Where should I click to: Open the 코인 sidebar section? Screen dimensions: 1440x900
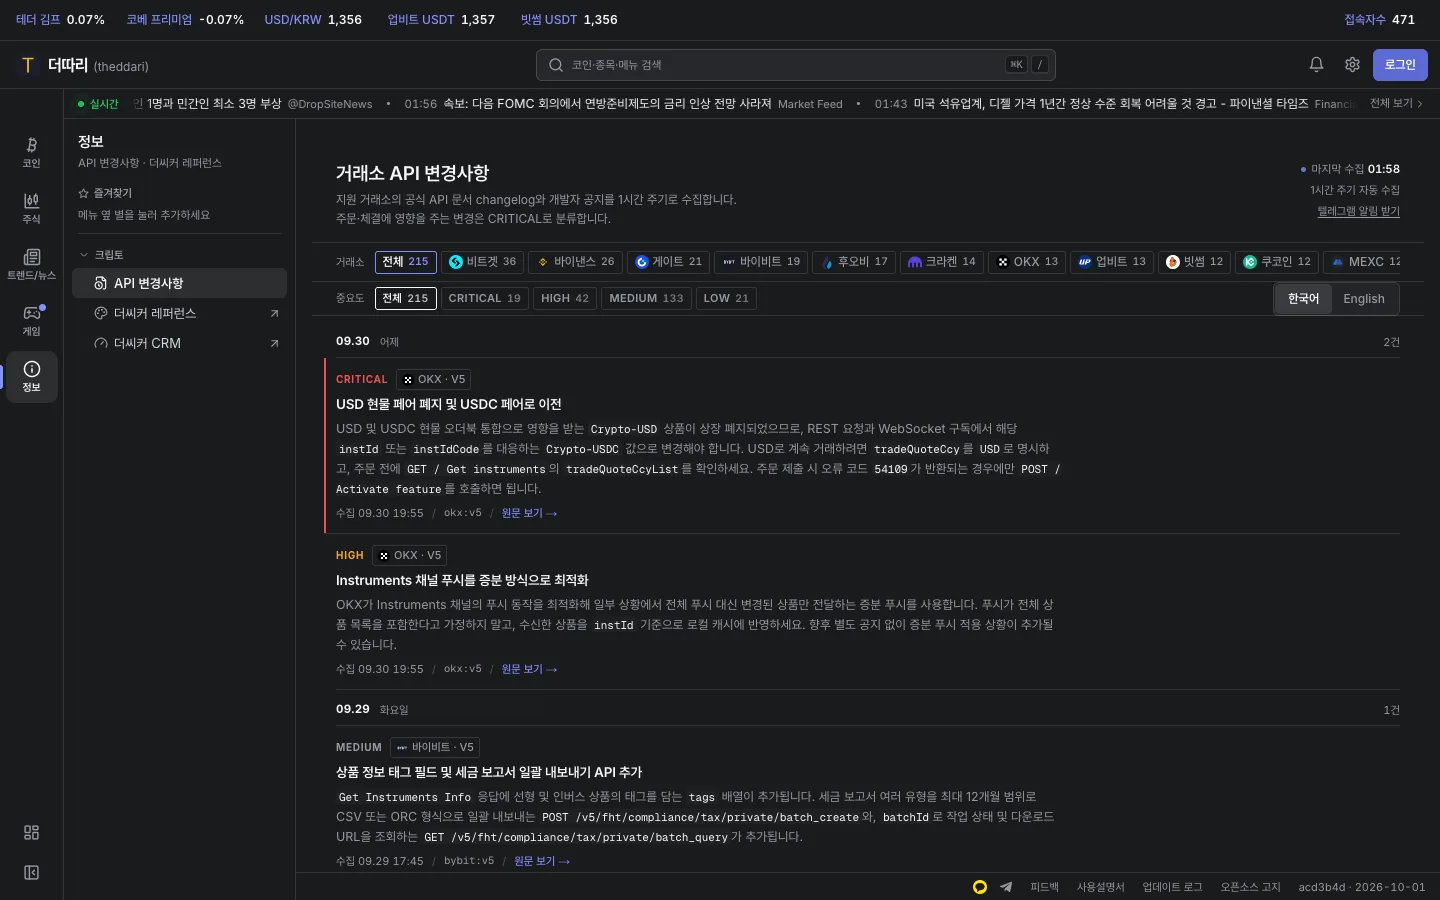coord(31,152)
